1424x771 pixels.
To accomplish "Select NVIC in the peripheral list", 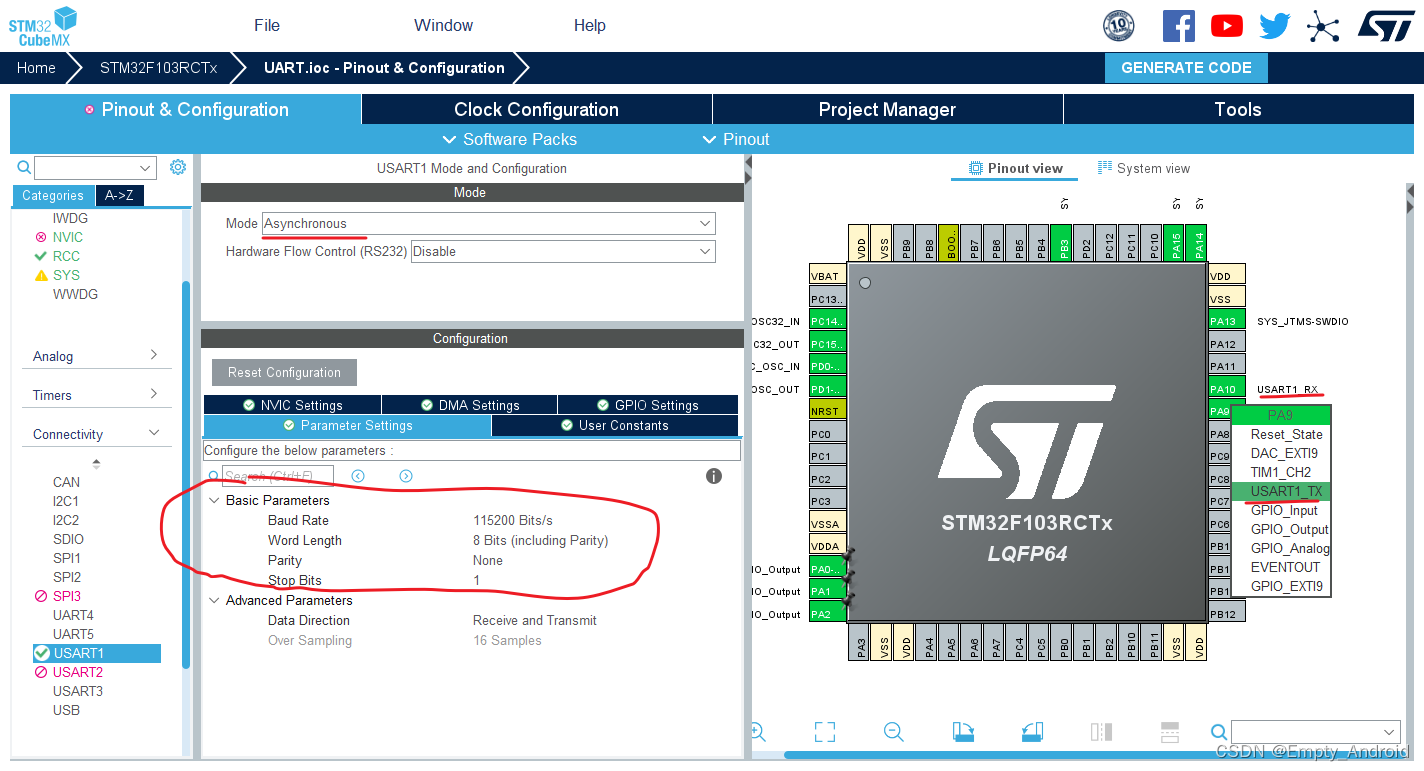I will (x=68, y=237).
